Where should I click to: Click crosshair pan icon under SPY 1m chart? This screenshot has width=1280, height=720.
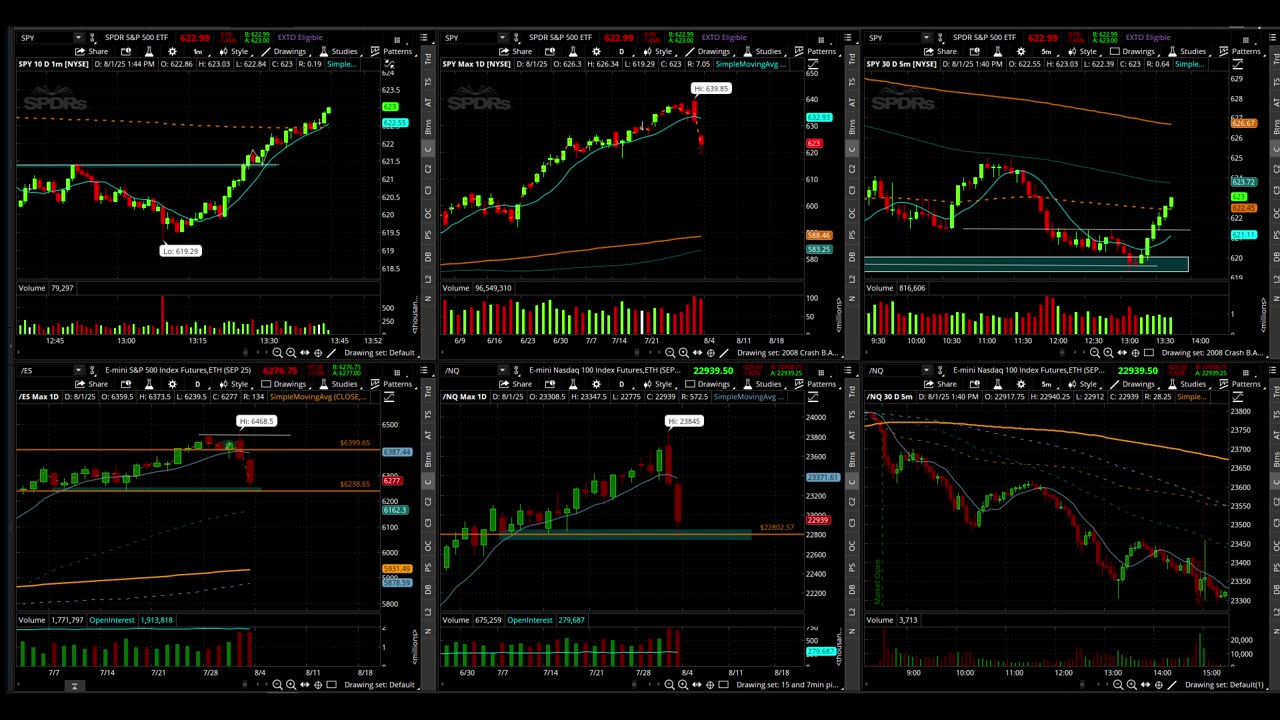tap(318, 352)
